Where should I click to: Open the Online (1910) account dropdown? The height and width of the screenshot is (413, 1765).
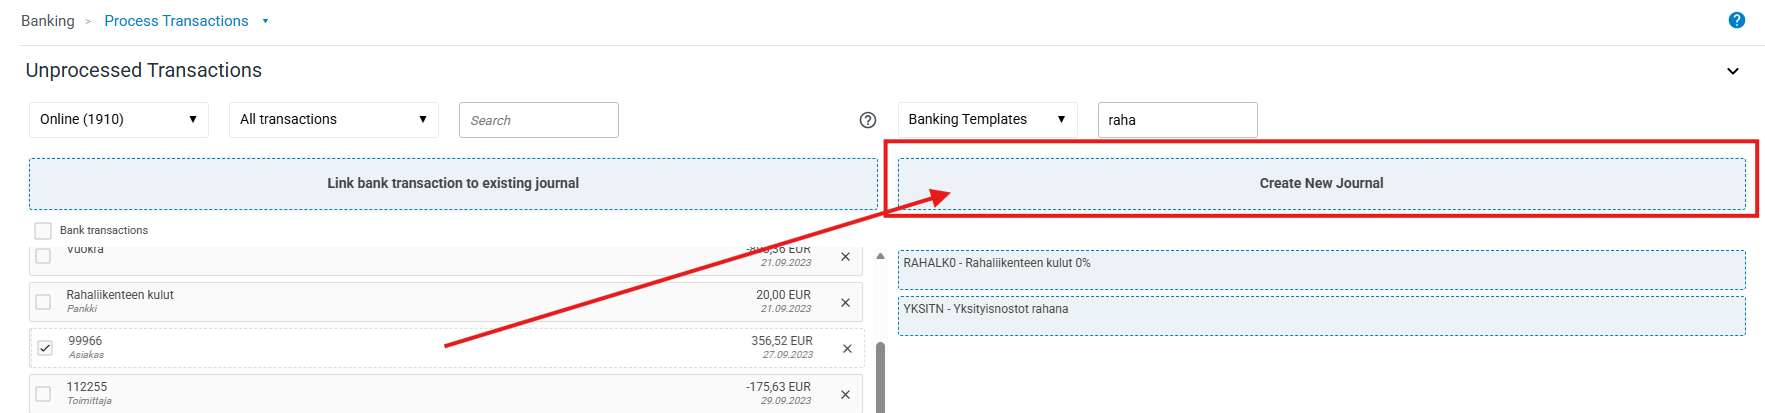118,119
